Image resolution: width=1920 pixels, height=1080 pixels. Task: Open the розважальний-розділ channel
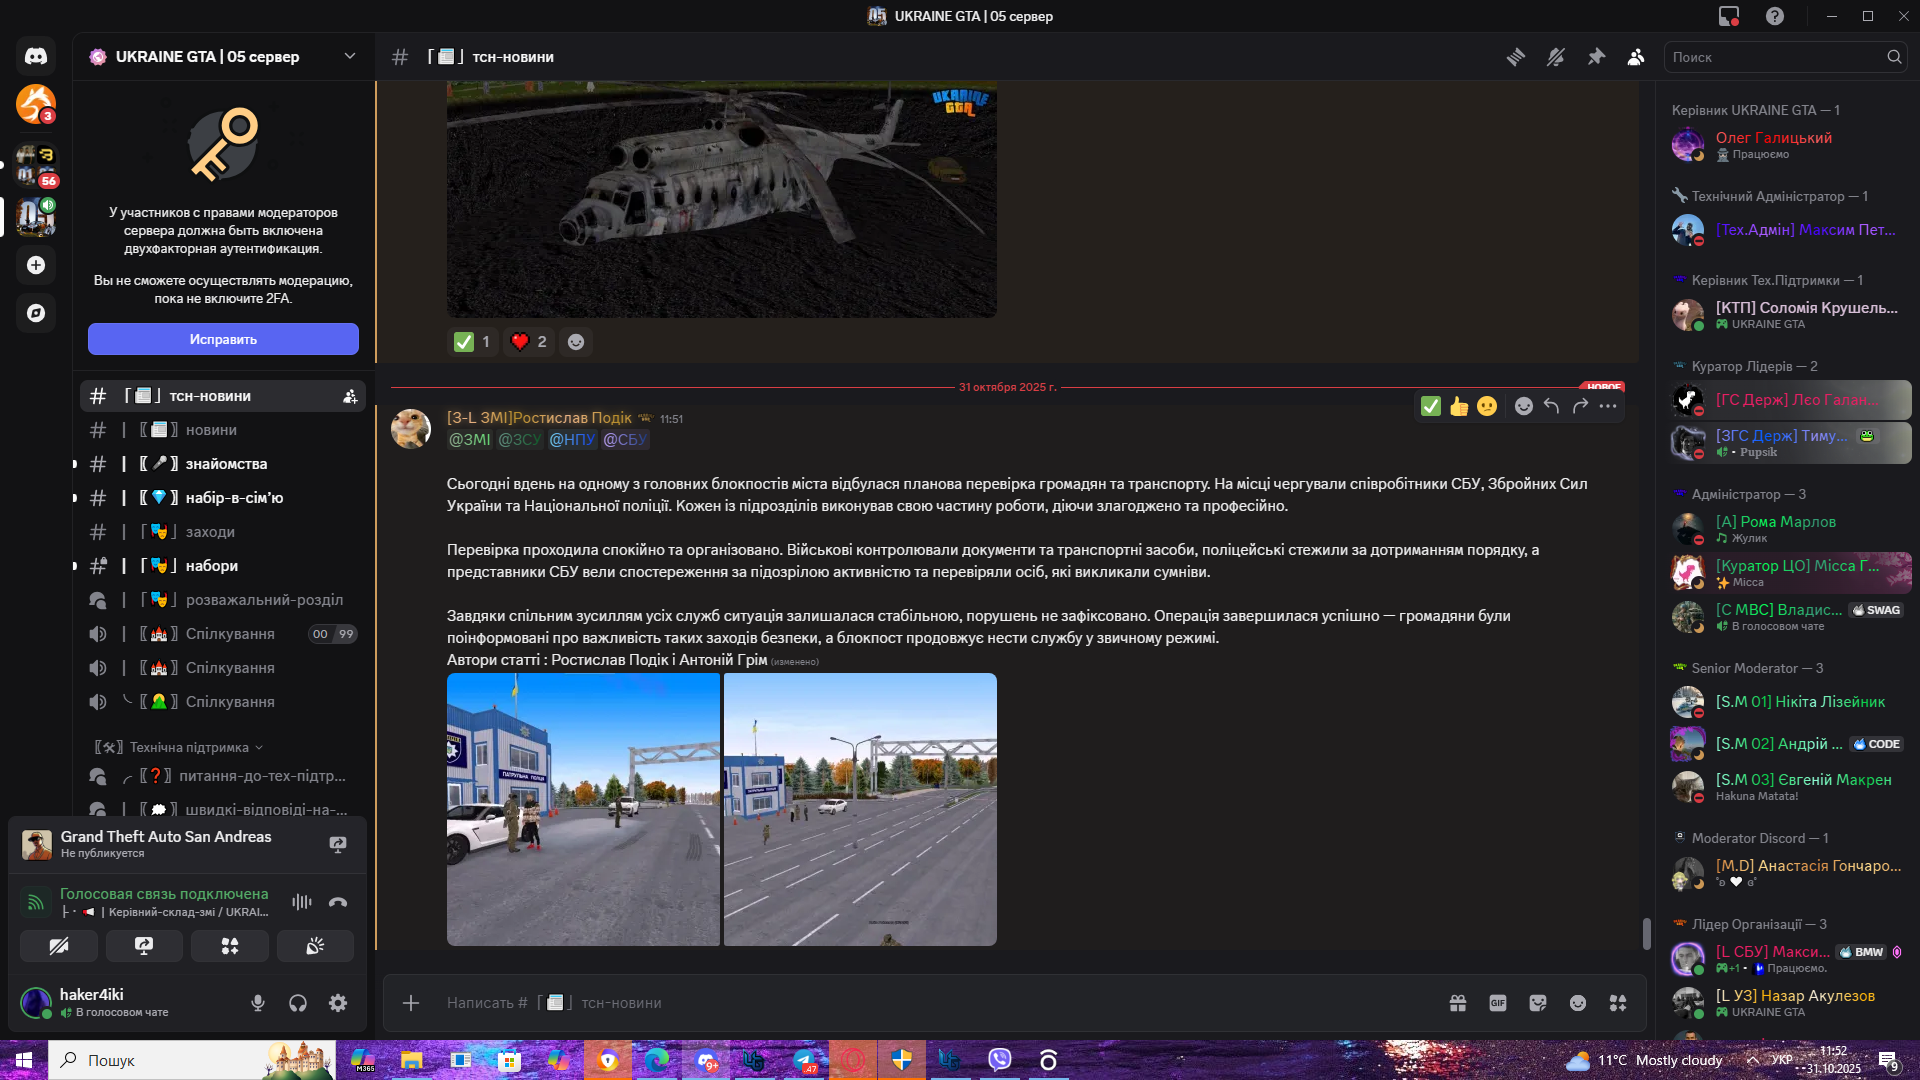[223, 600]
